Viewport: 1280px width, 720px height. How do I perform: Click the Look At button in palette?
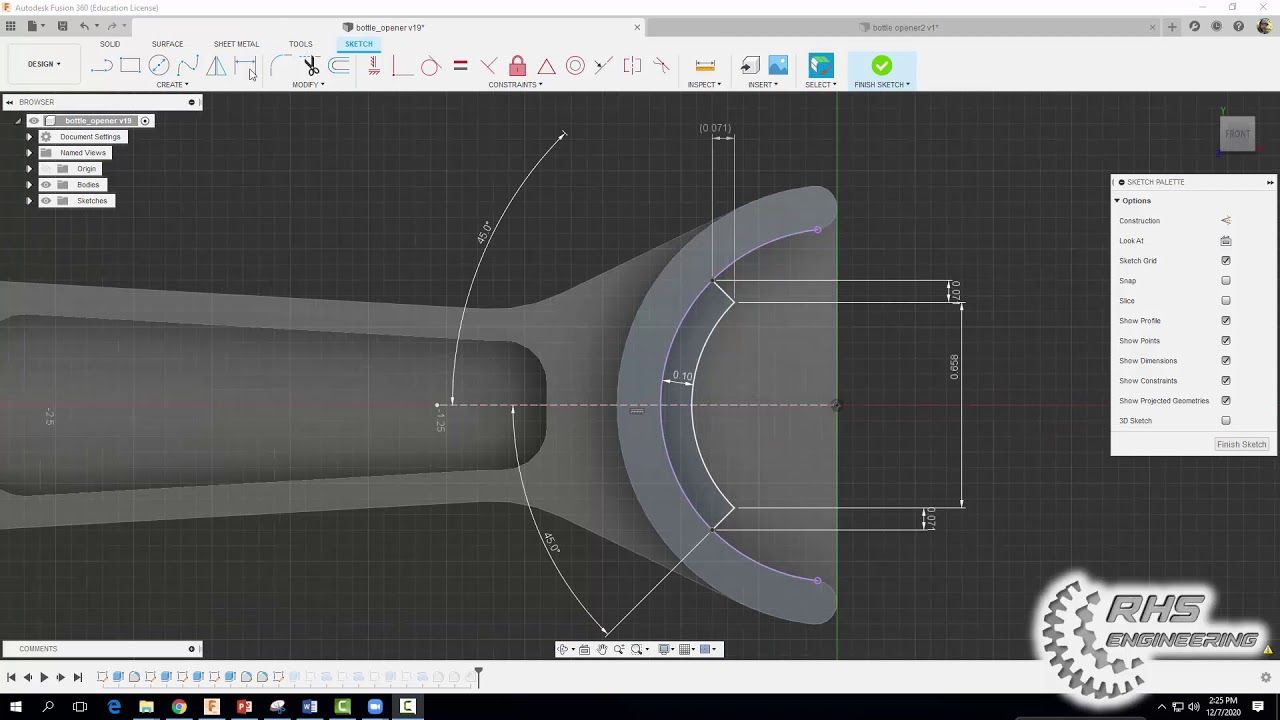click(x=1226, y=241)
